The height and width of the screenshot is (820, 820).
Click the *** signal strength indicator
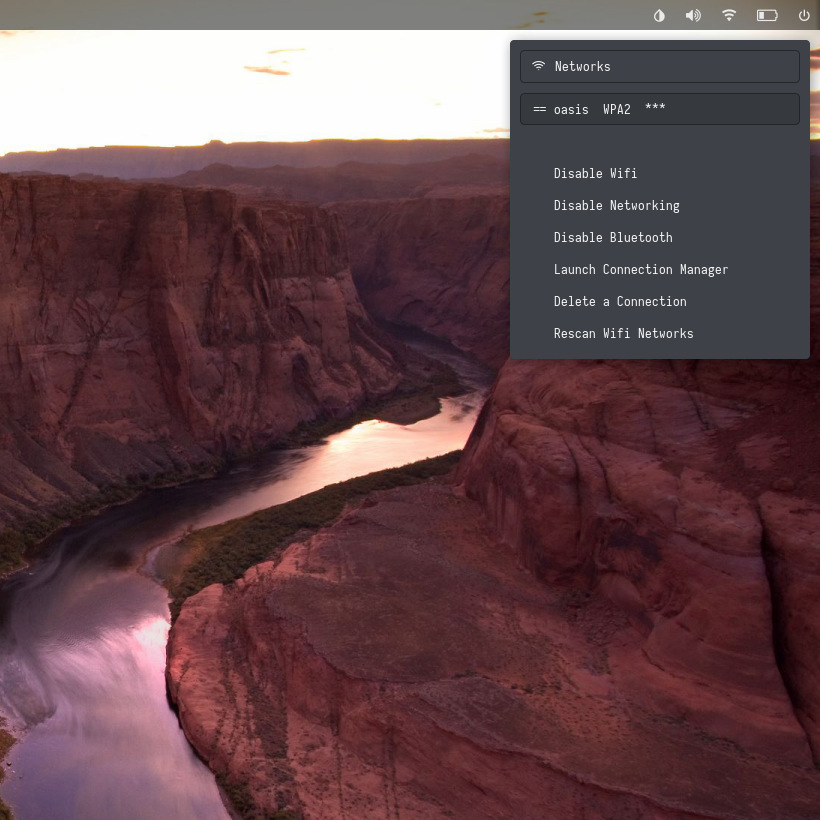pos(655,109)
